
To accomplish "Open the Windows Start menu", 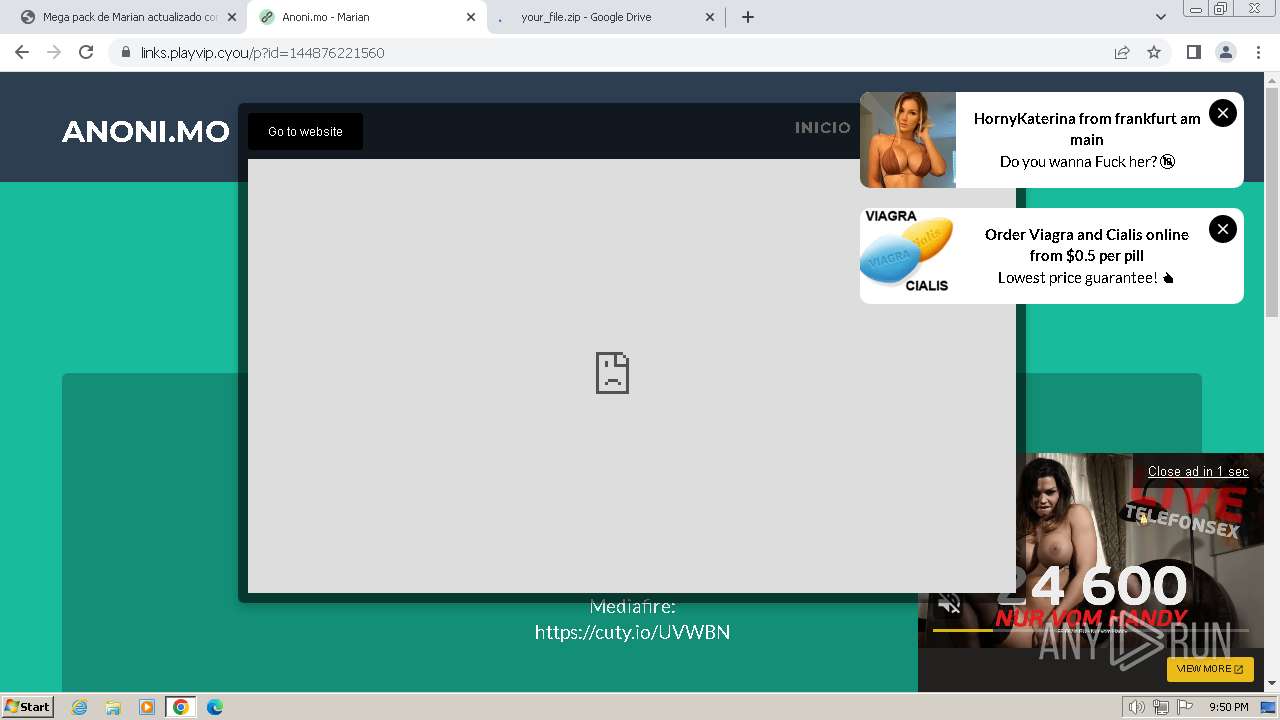I will click(x=28, y=706).
